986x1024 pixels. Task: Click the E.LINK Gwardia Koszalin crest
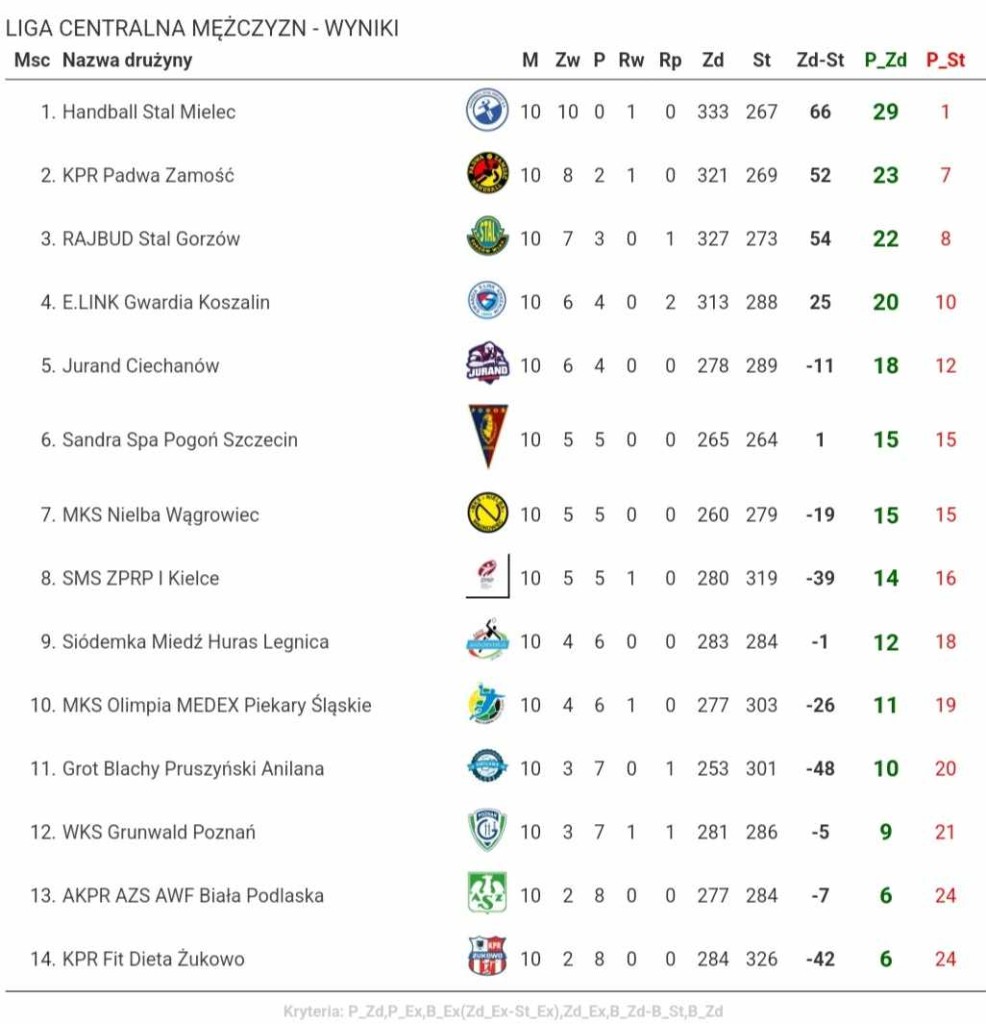[487, 300]
